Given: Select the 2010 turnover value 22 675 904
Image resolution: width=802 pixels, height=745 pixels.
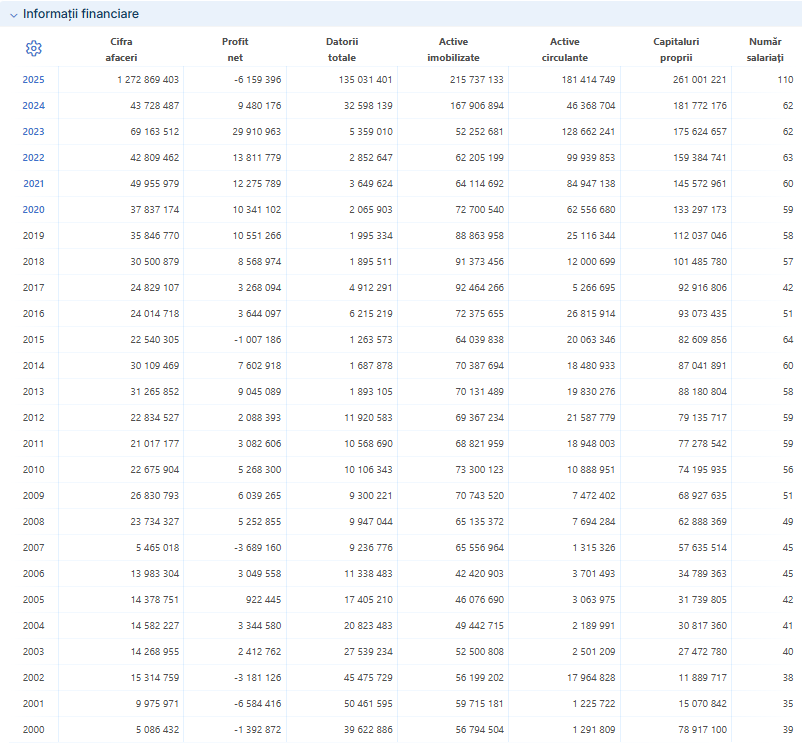Looking at the screenshot, I should pyautogui.click(x=154, y=470).
